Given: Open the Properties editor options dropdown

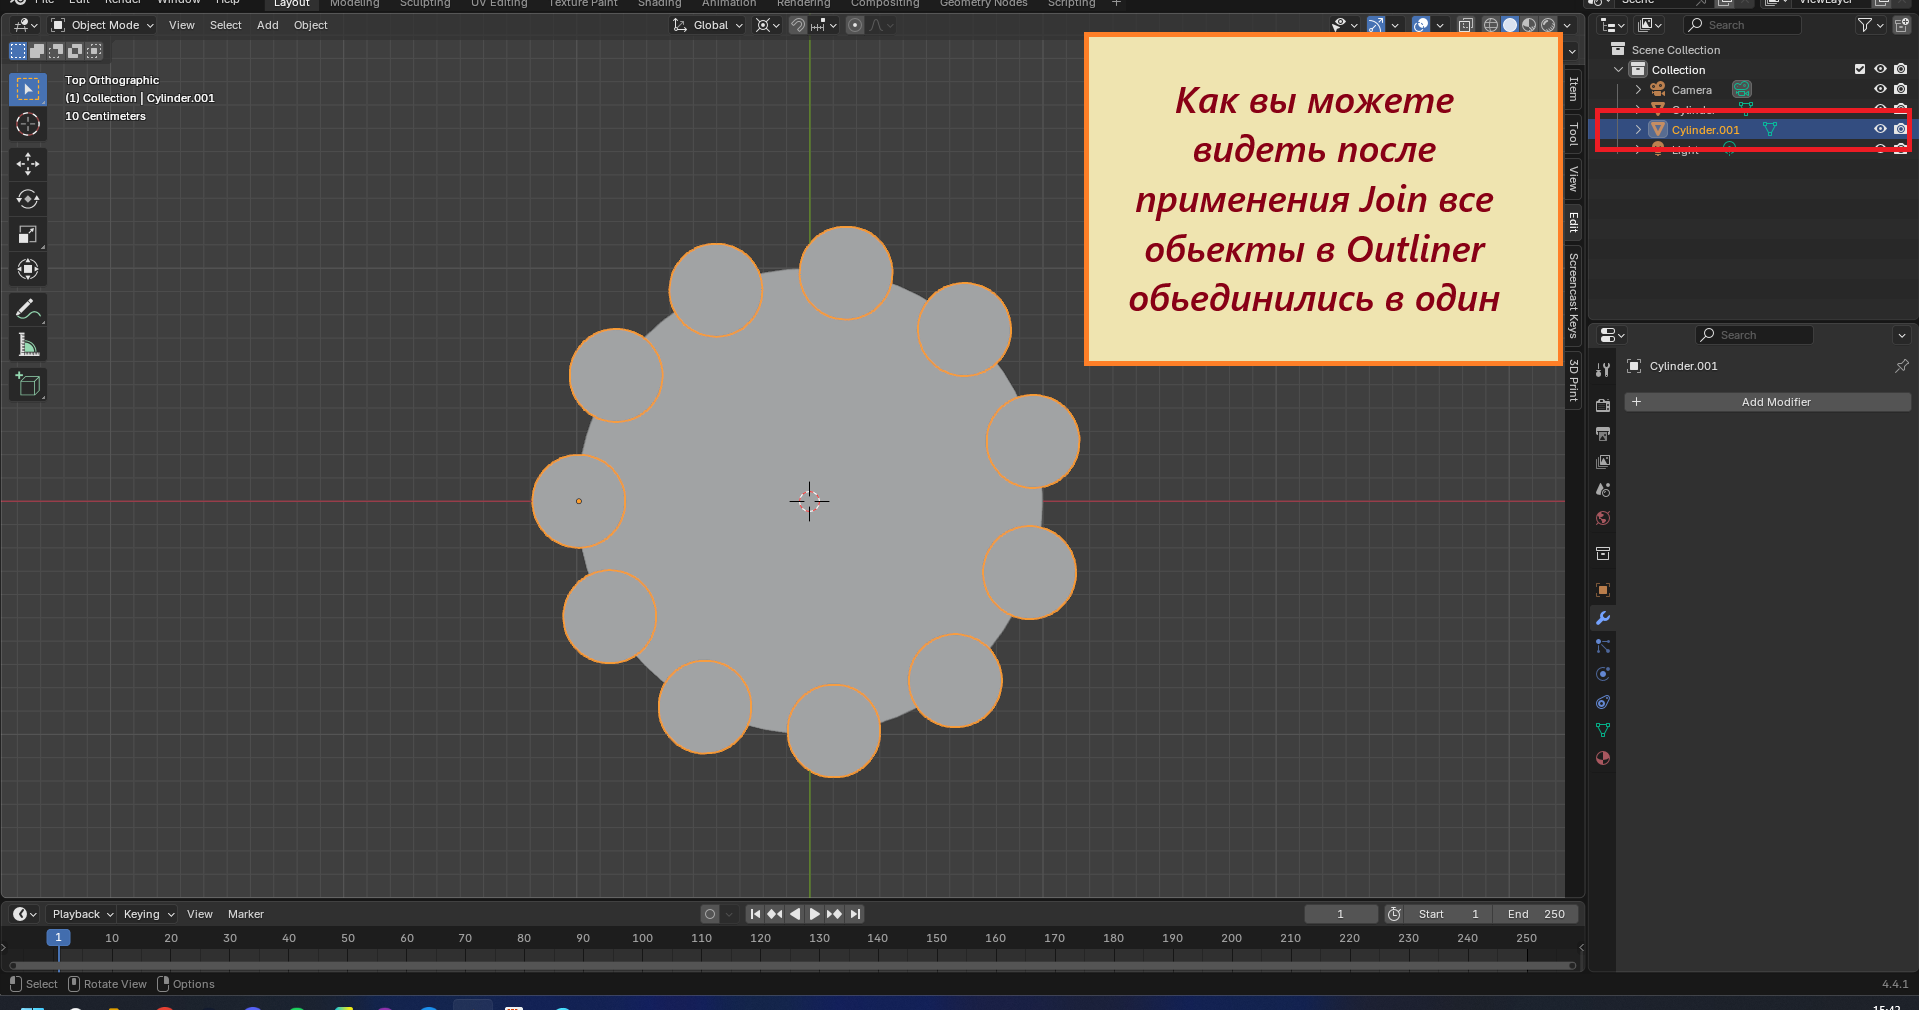Looking at the screenshot, I should click(1901, 335).
